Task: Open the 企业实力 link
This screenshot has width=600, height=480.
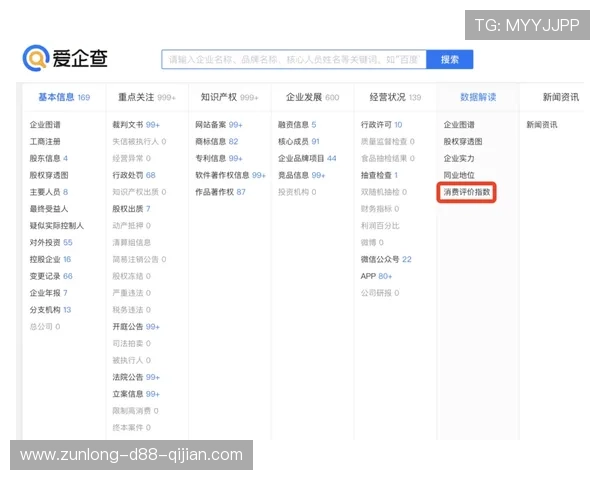Action: (459, 158)
